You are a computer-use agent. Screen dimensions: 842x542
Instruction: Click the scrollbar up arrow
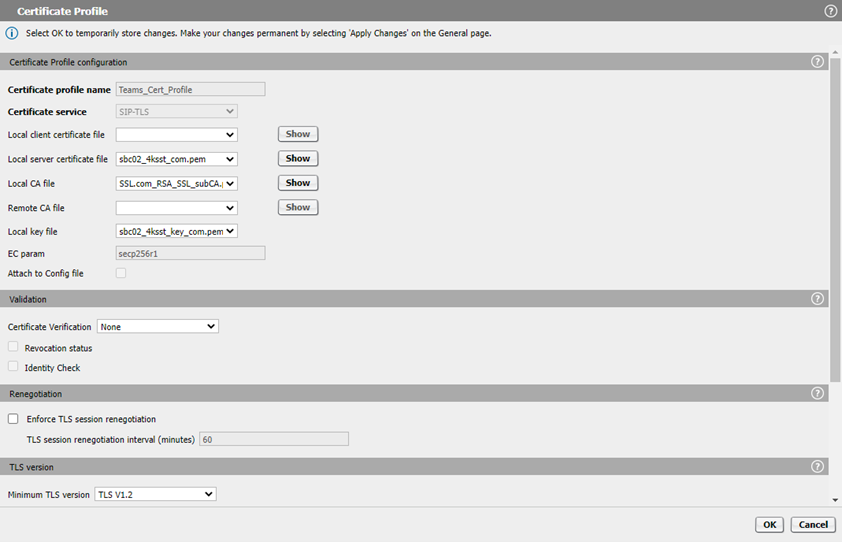point(835,53)
